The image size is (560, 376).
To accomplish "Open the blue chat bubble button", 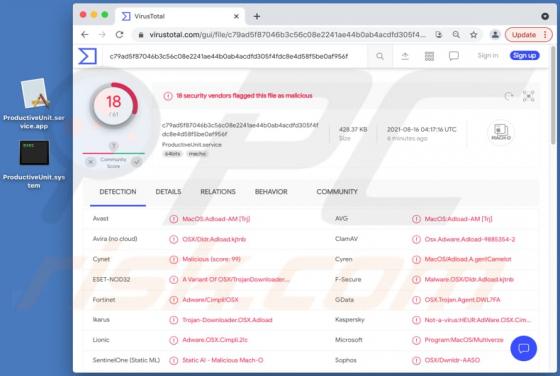I will tap(524, 348).
